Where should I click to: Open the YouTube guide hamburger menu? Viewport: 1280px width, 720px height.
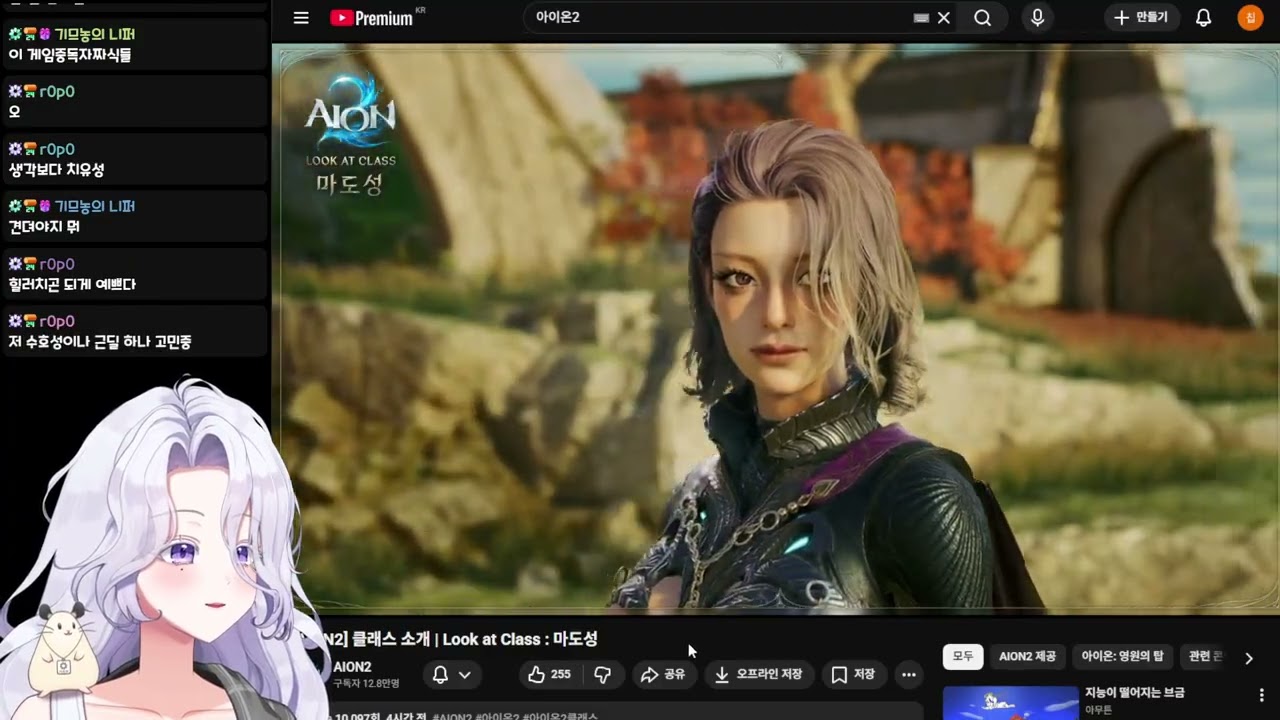click(x=301, y=18)
